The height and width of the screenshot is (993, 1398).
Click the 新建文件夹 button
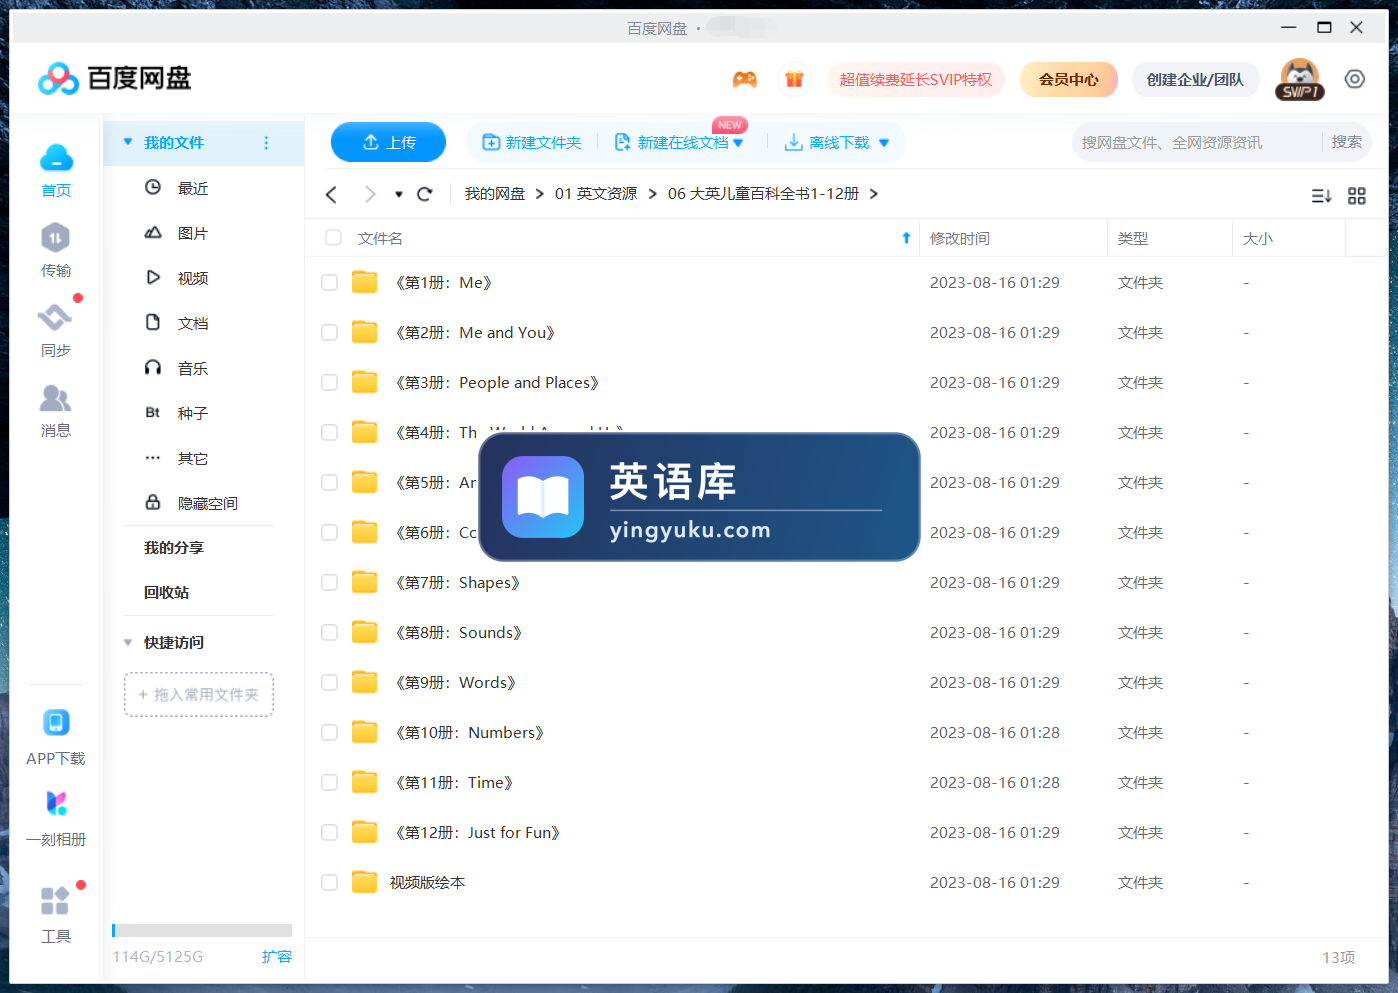(x=532, y=143)
